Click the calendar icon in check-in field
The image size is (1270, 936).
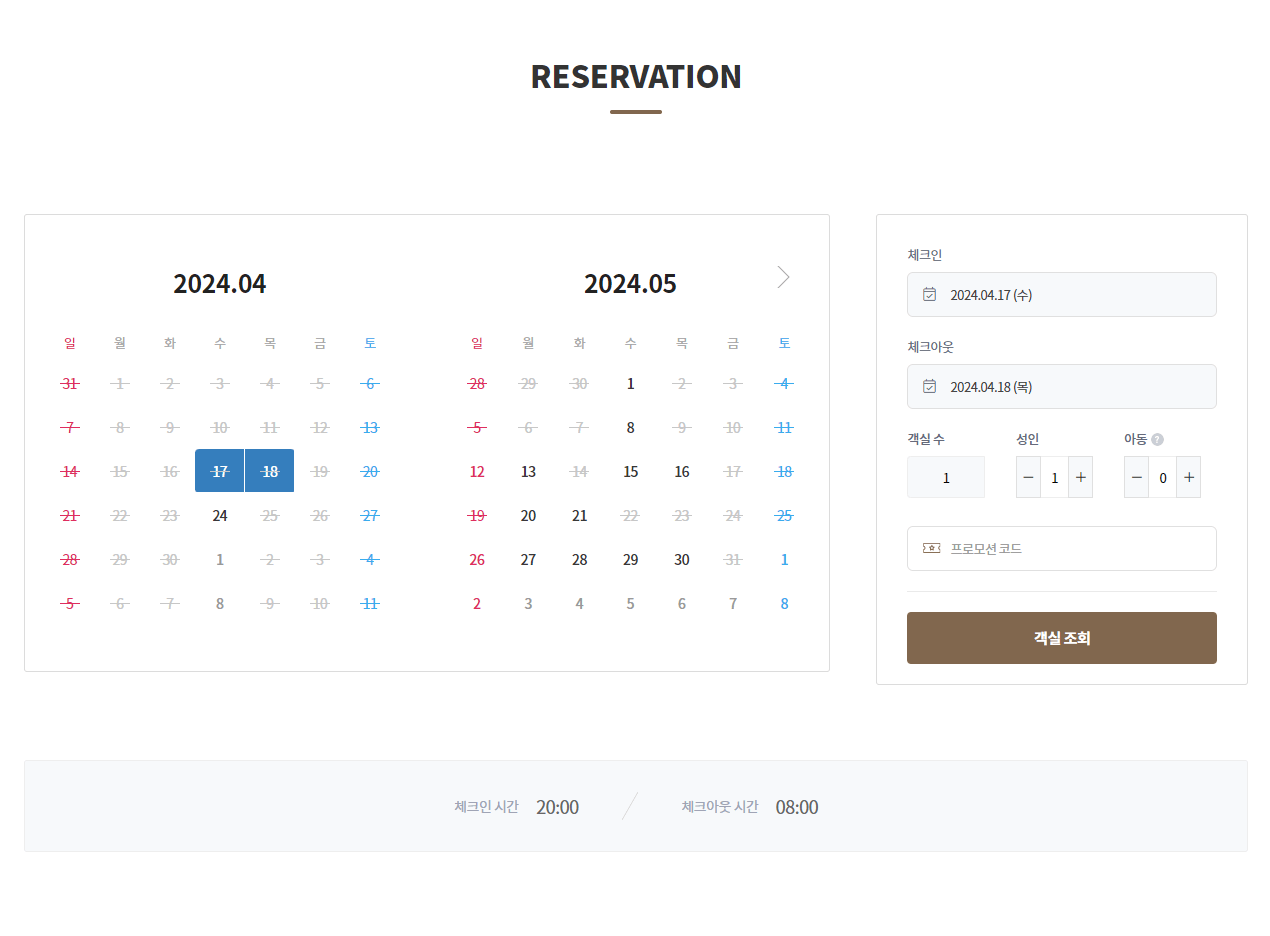tap(929, 294)
